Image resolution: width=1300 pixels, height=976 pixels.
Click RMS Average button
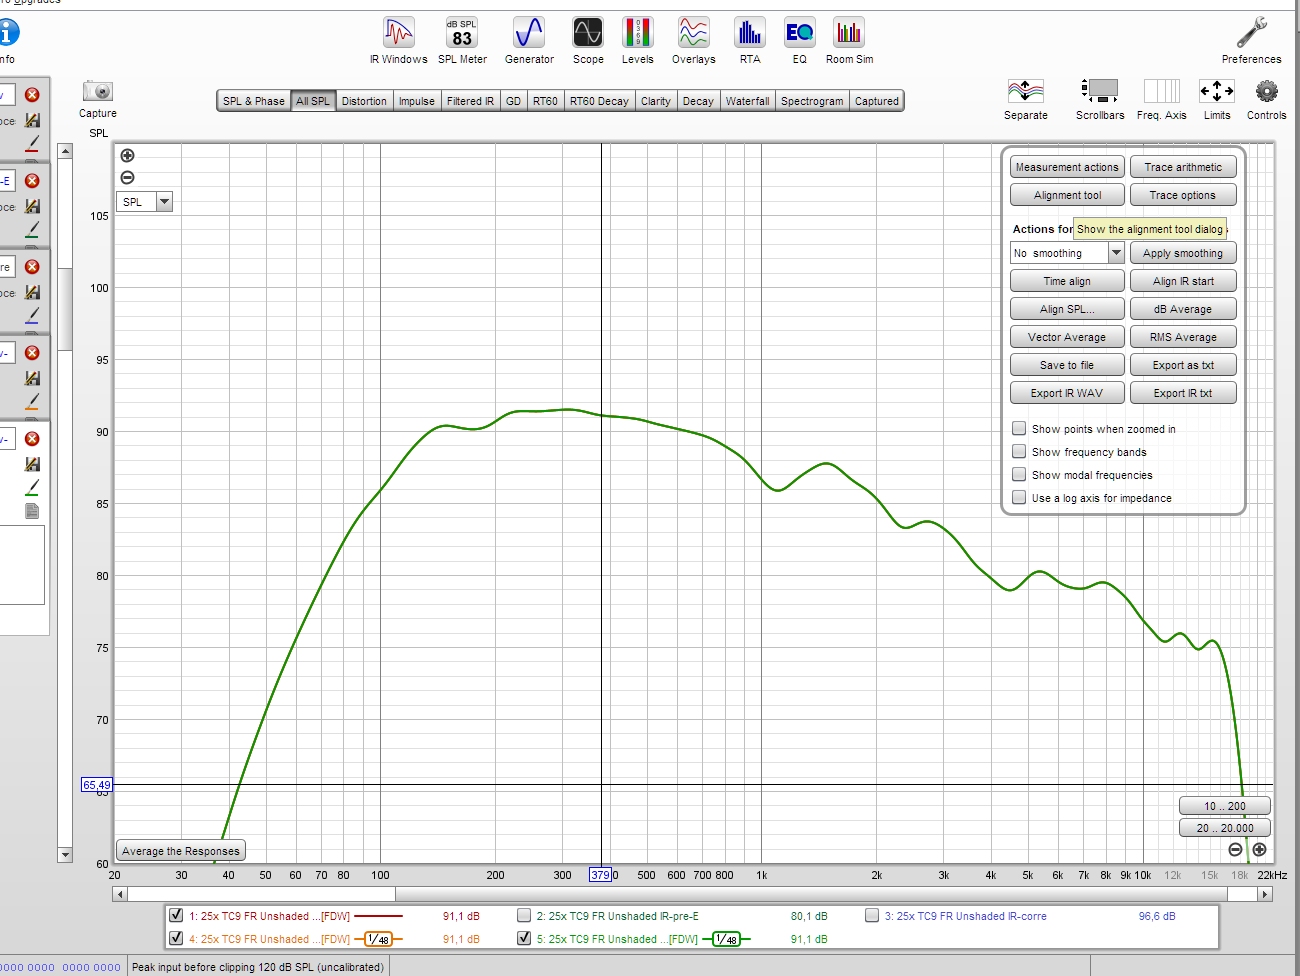(x=1183, y=337)
